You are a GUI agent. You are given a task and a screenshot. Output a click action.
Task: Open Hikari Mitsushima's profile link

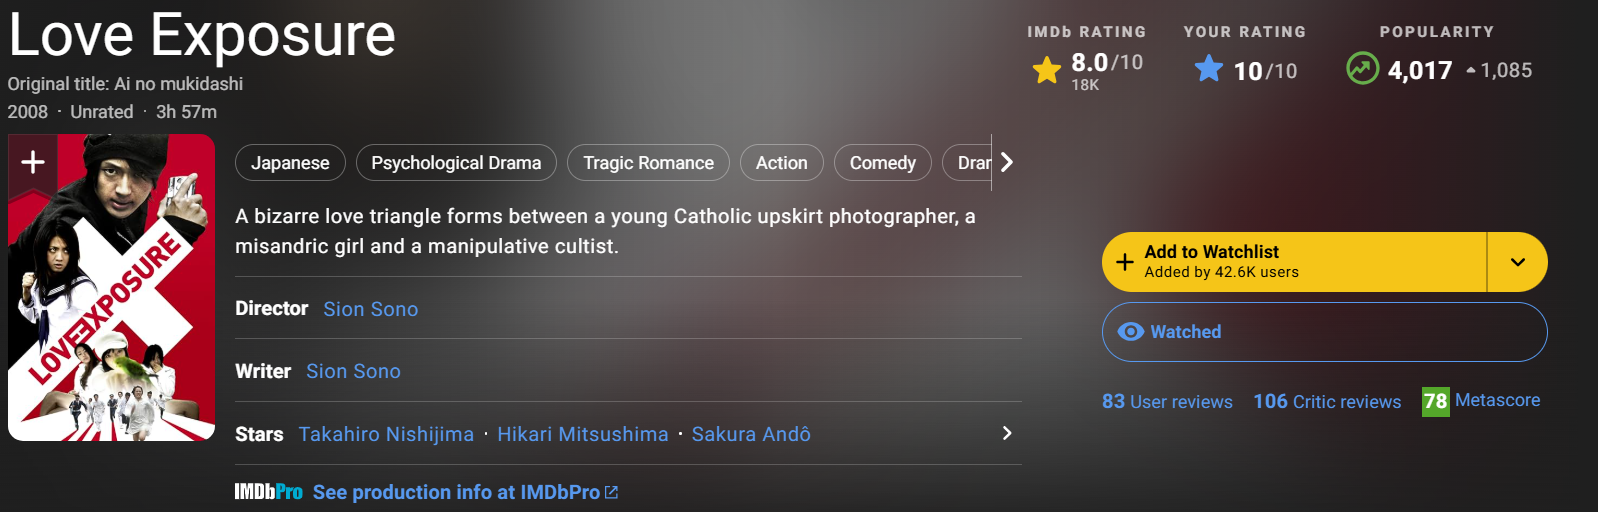pyautogui.click(x=582, y=434)
